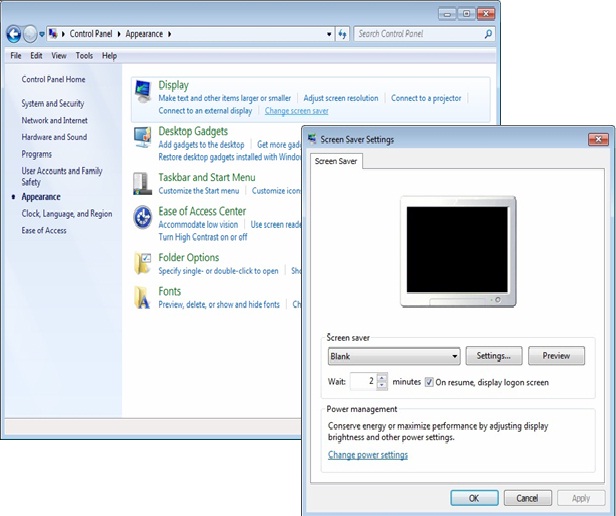The width and height of the screenshot is (616, 516).
Task: Click the Ease of Access Center icon
Action: point(142,217)
